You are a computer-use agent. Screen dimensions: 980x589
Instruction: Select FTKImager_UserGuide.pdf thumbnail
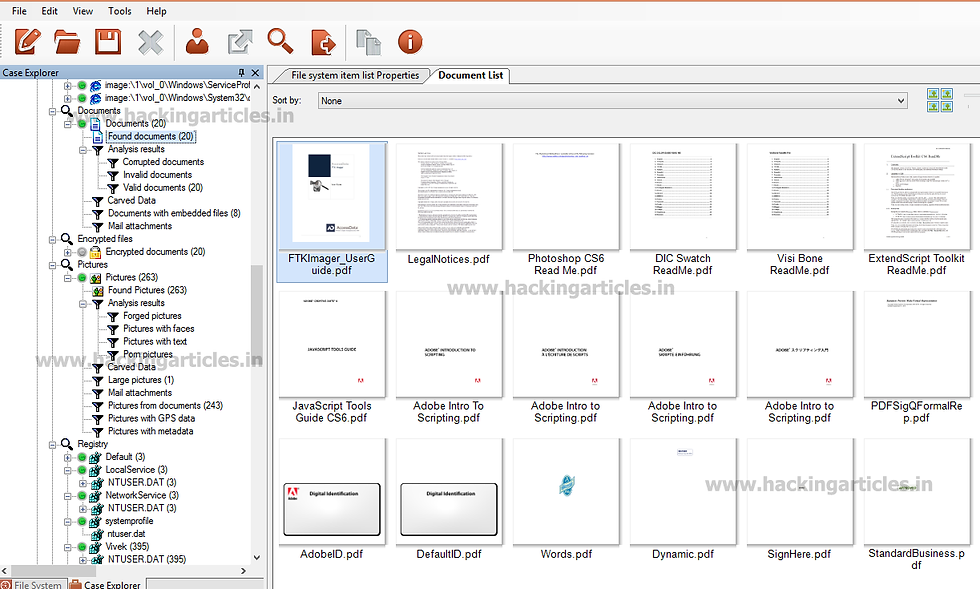pos(332,211)
